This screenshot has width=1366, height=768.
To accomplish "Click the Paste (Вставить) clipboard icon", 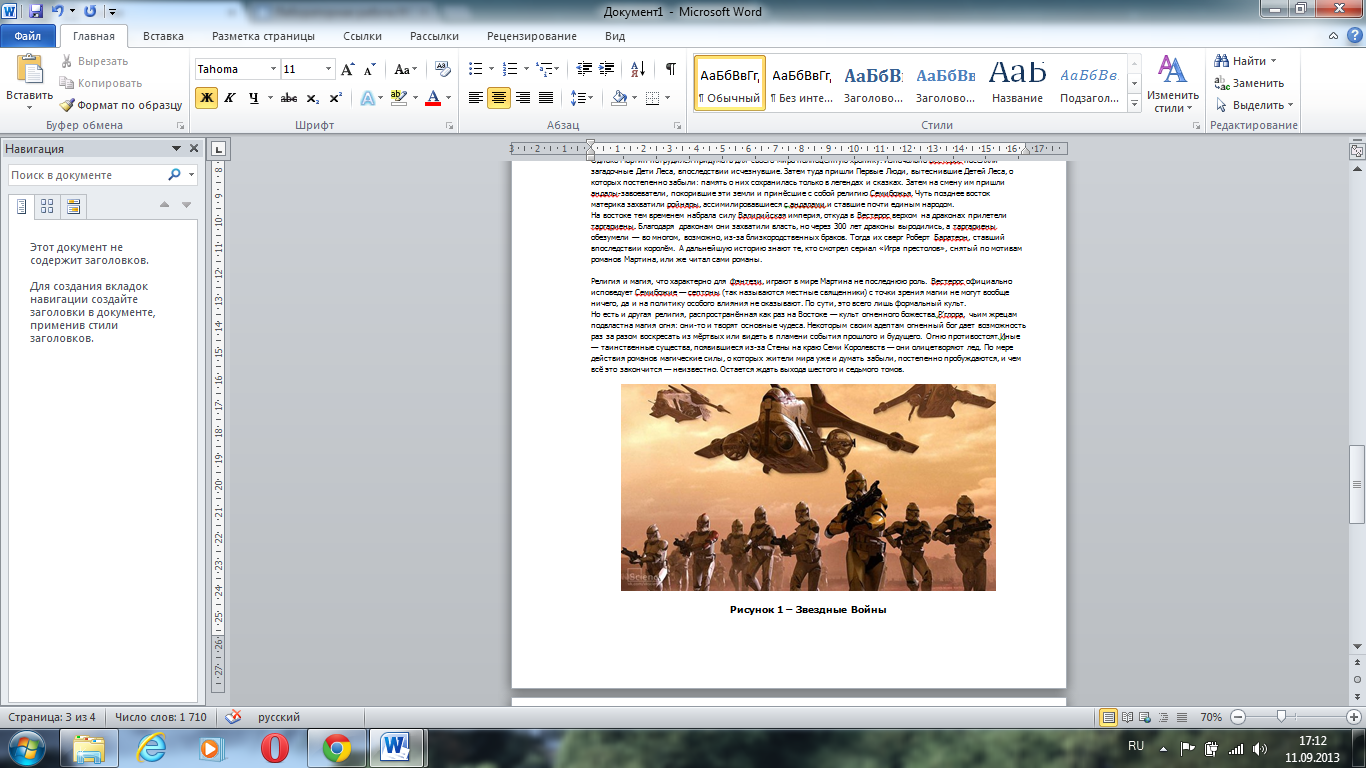I will pyautogui.click(x=30, y=70).
